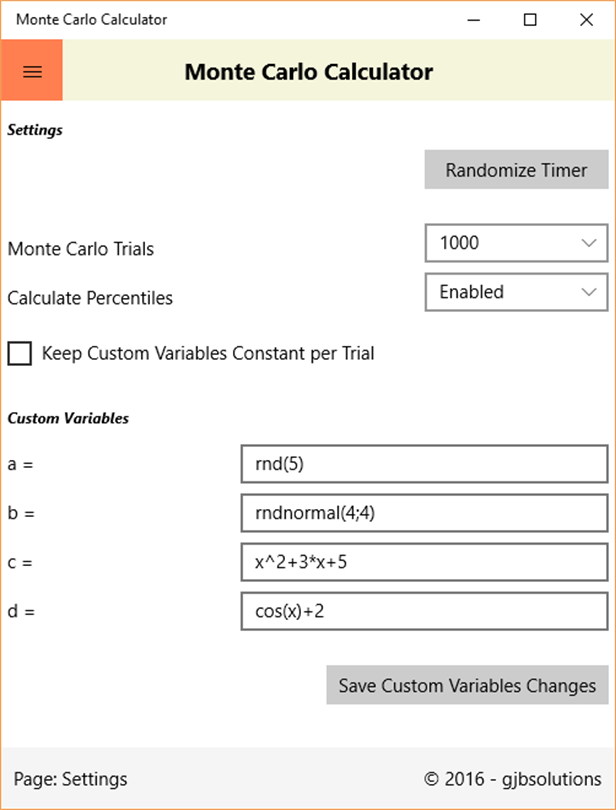Enable Keep Custom Variables Constant checkbox
Image resolution: width=616 pixels, height=810 pixels.
pyautogui.click(x=20, y=354)
